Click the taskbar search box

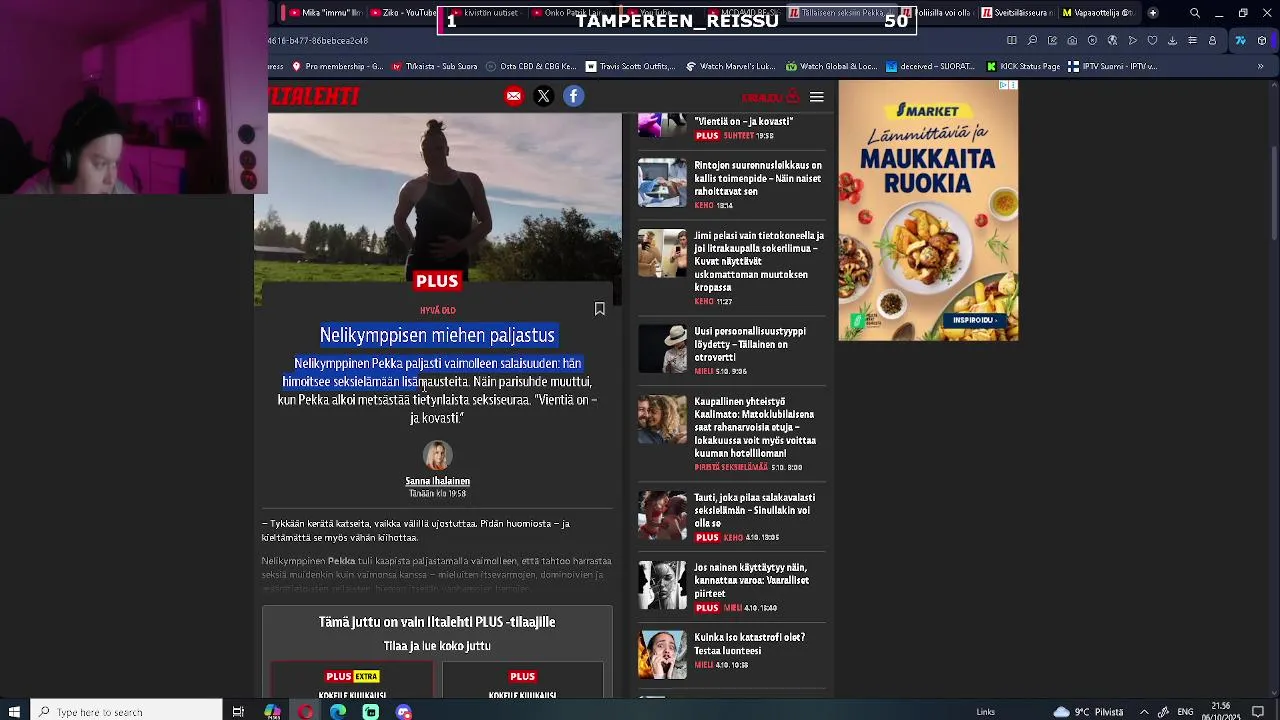click(126, 711)
